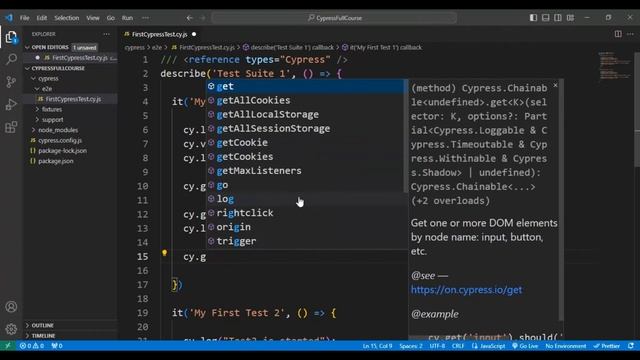Viewport: 640px width, 360px height.
Task: Open the Extensions view
Action: (x=11, y=127)
